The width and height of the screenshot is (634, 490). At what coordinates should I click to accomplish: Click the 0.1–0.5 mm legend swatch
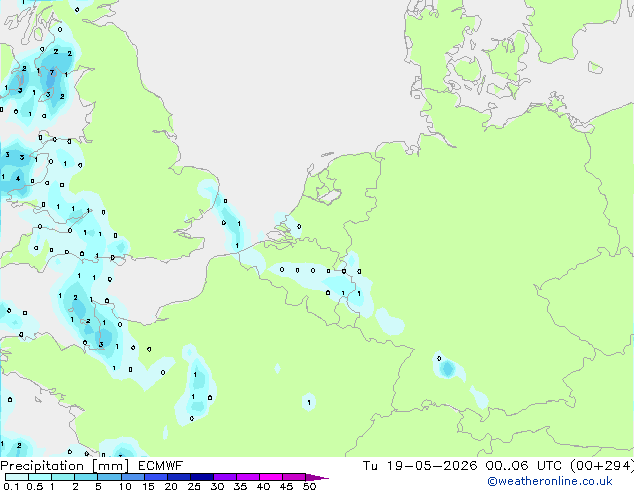pos(17,477)
